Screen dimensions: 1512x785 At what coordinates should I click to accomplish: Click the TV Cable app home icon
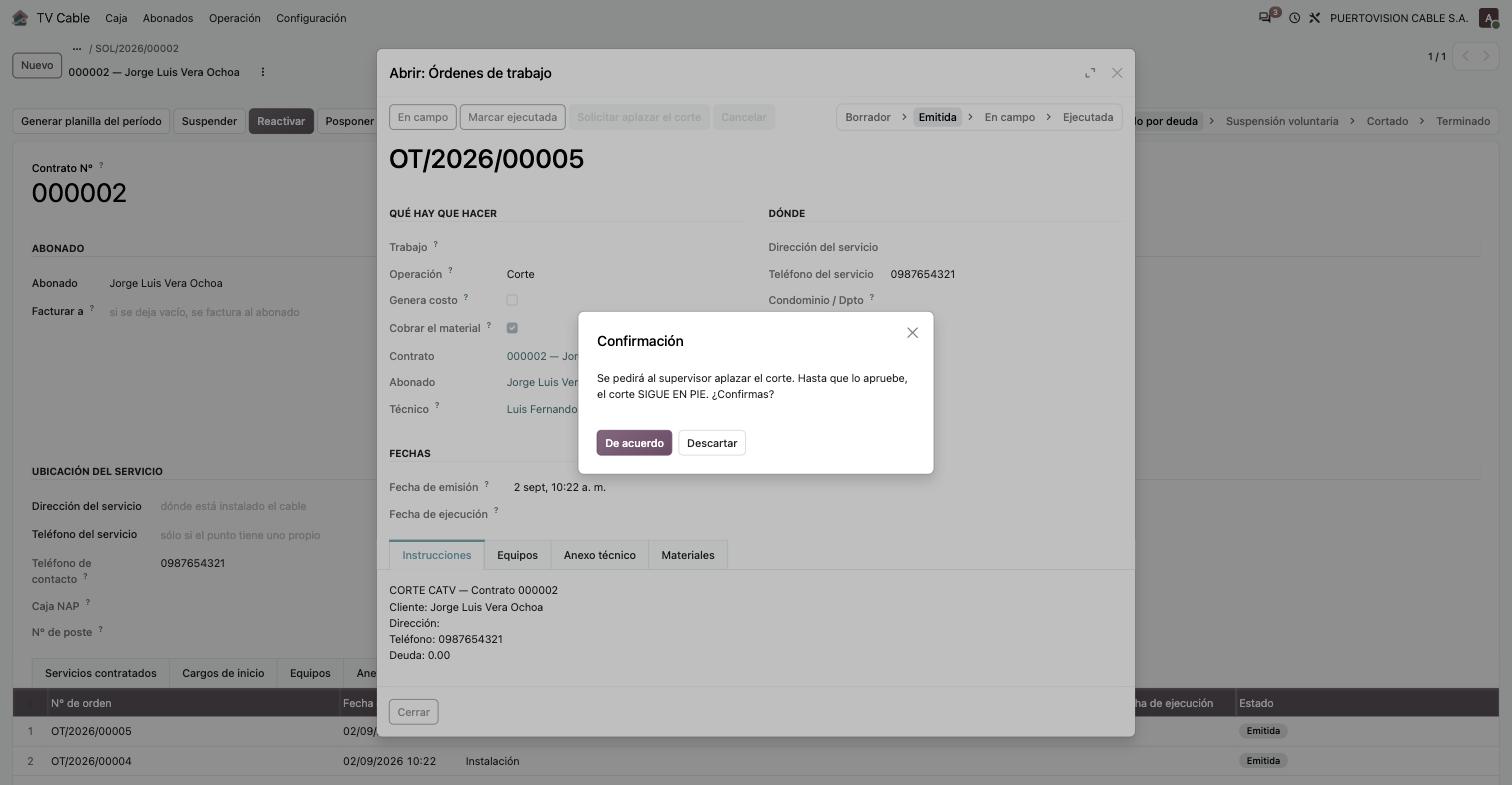tap(20, 18)
